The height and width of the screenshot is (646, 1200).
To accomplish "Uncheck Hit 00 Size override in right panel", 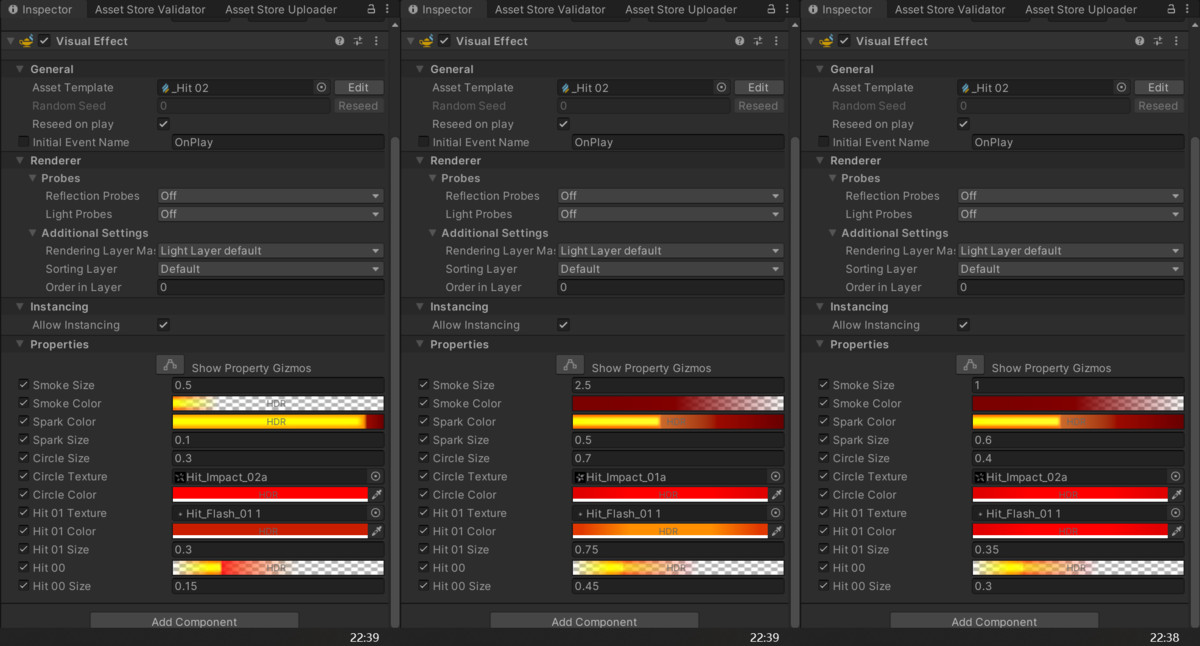I will point(824,586).
